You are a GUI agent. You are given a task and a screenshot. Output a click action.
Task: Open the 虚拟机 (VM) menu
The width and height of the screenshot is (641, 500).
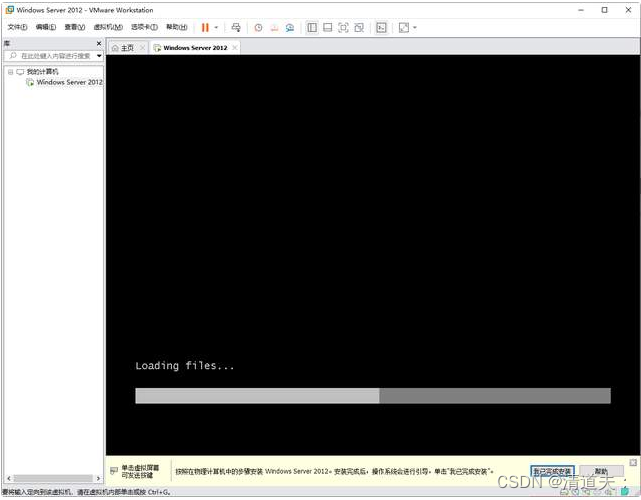point(108,27)
